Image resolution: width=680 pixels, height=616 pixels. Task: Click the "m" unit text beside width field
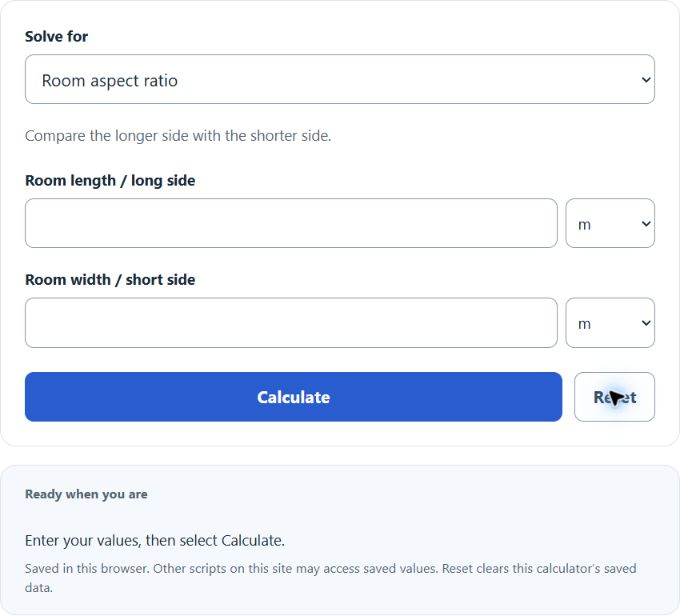[584, 324]
